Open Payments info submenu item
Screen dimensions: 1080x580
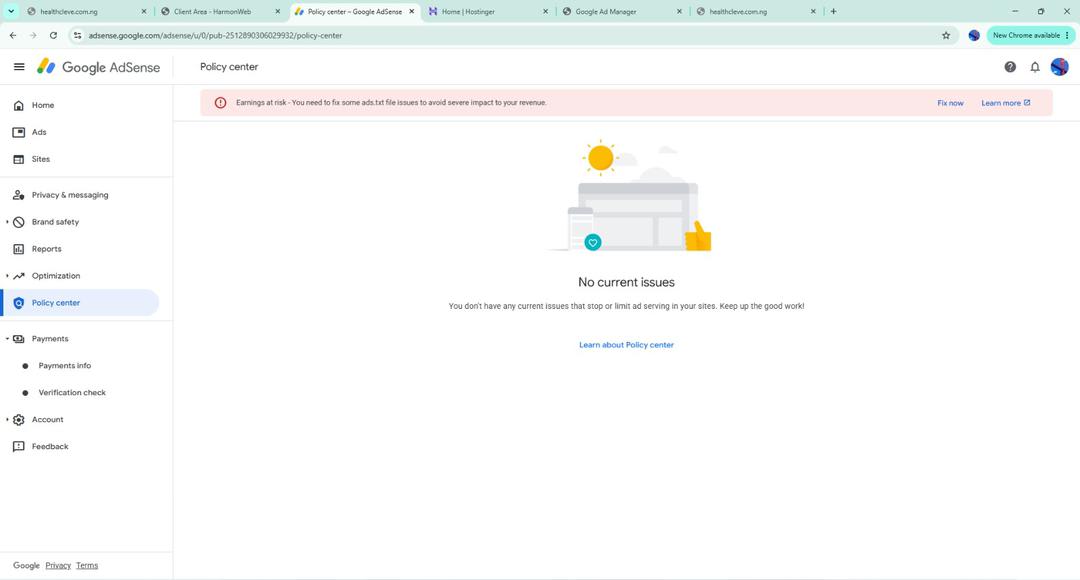(65, 366)
